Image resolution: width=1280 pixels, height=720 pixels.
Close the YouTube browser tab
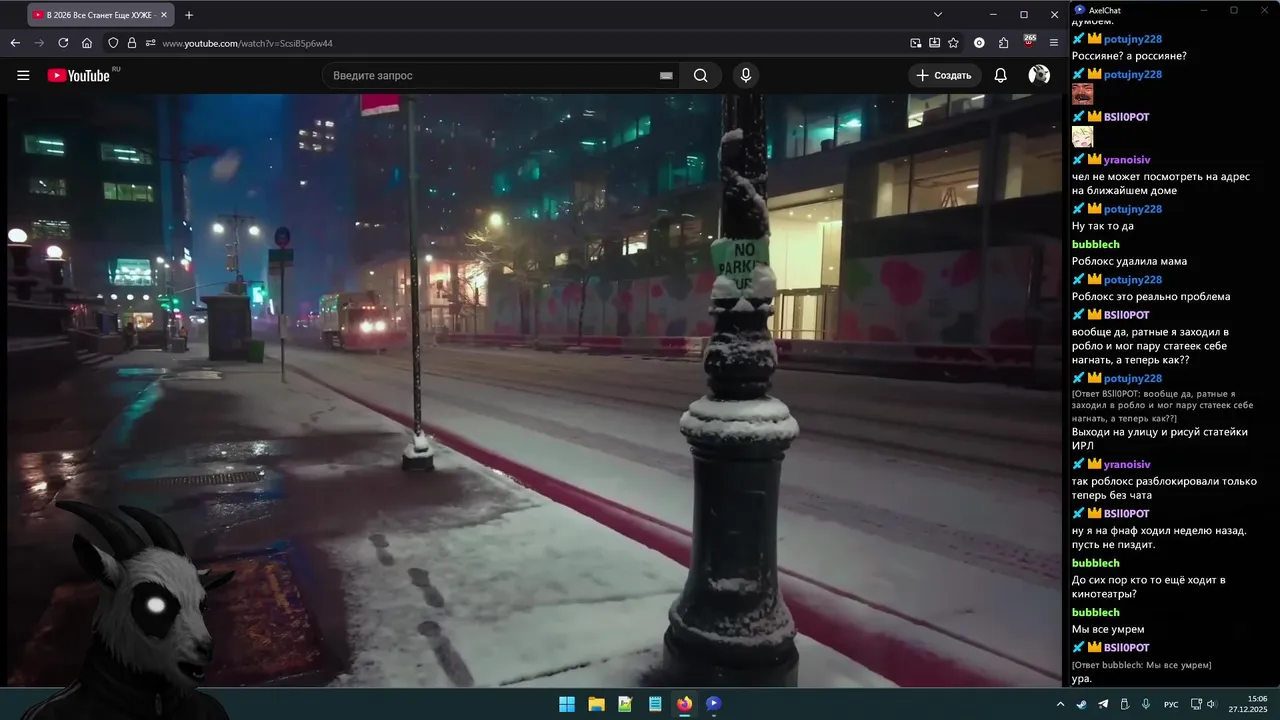click(163, 15)
